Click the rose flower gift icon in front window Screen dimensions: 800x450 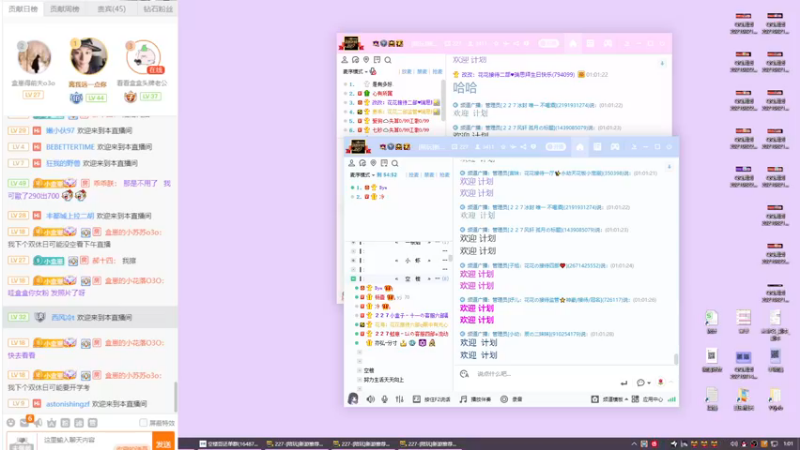660,382
